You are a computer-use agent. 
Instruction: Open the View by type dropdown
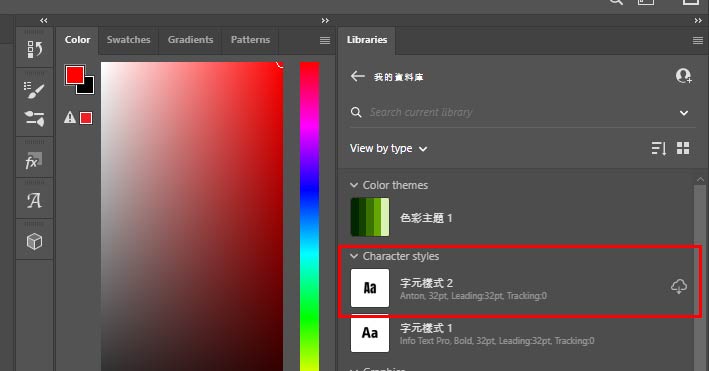click(x=388, y=148)
